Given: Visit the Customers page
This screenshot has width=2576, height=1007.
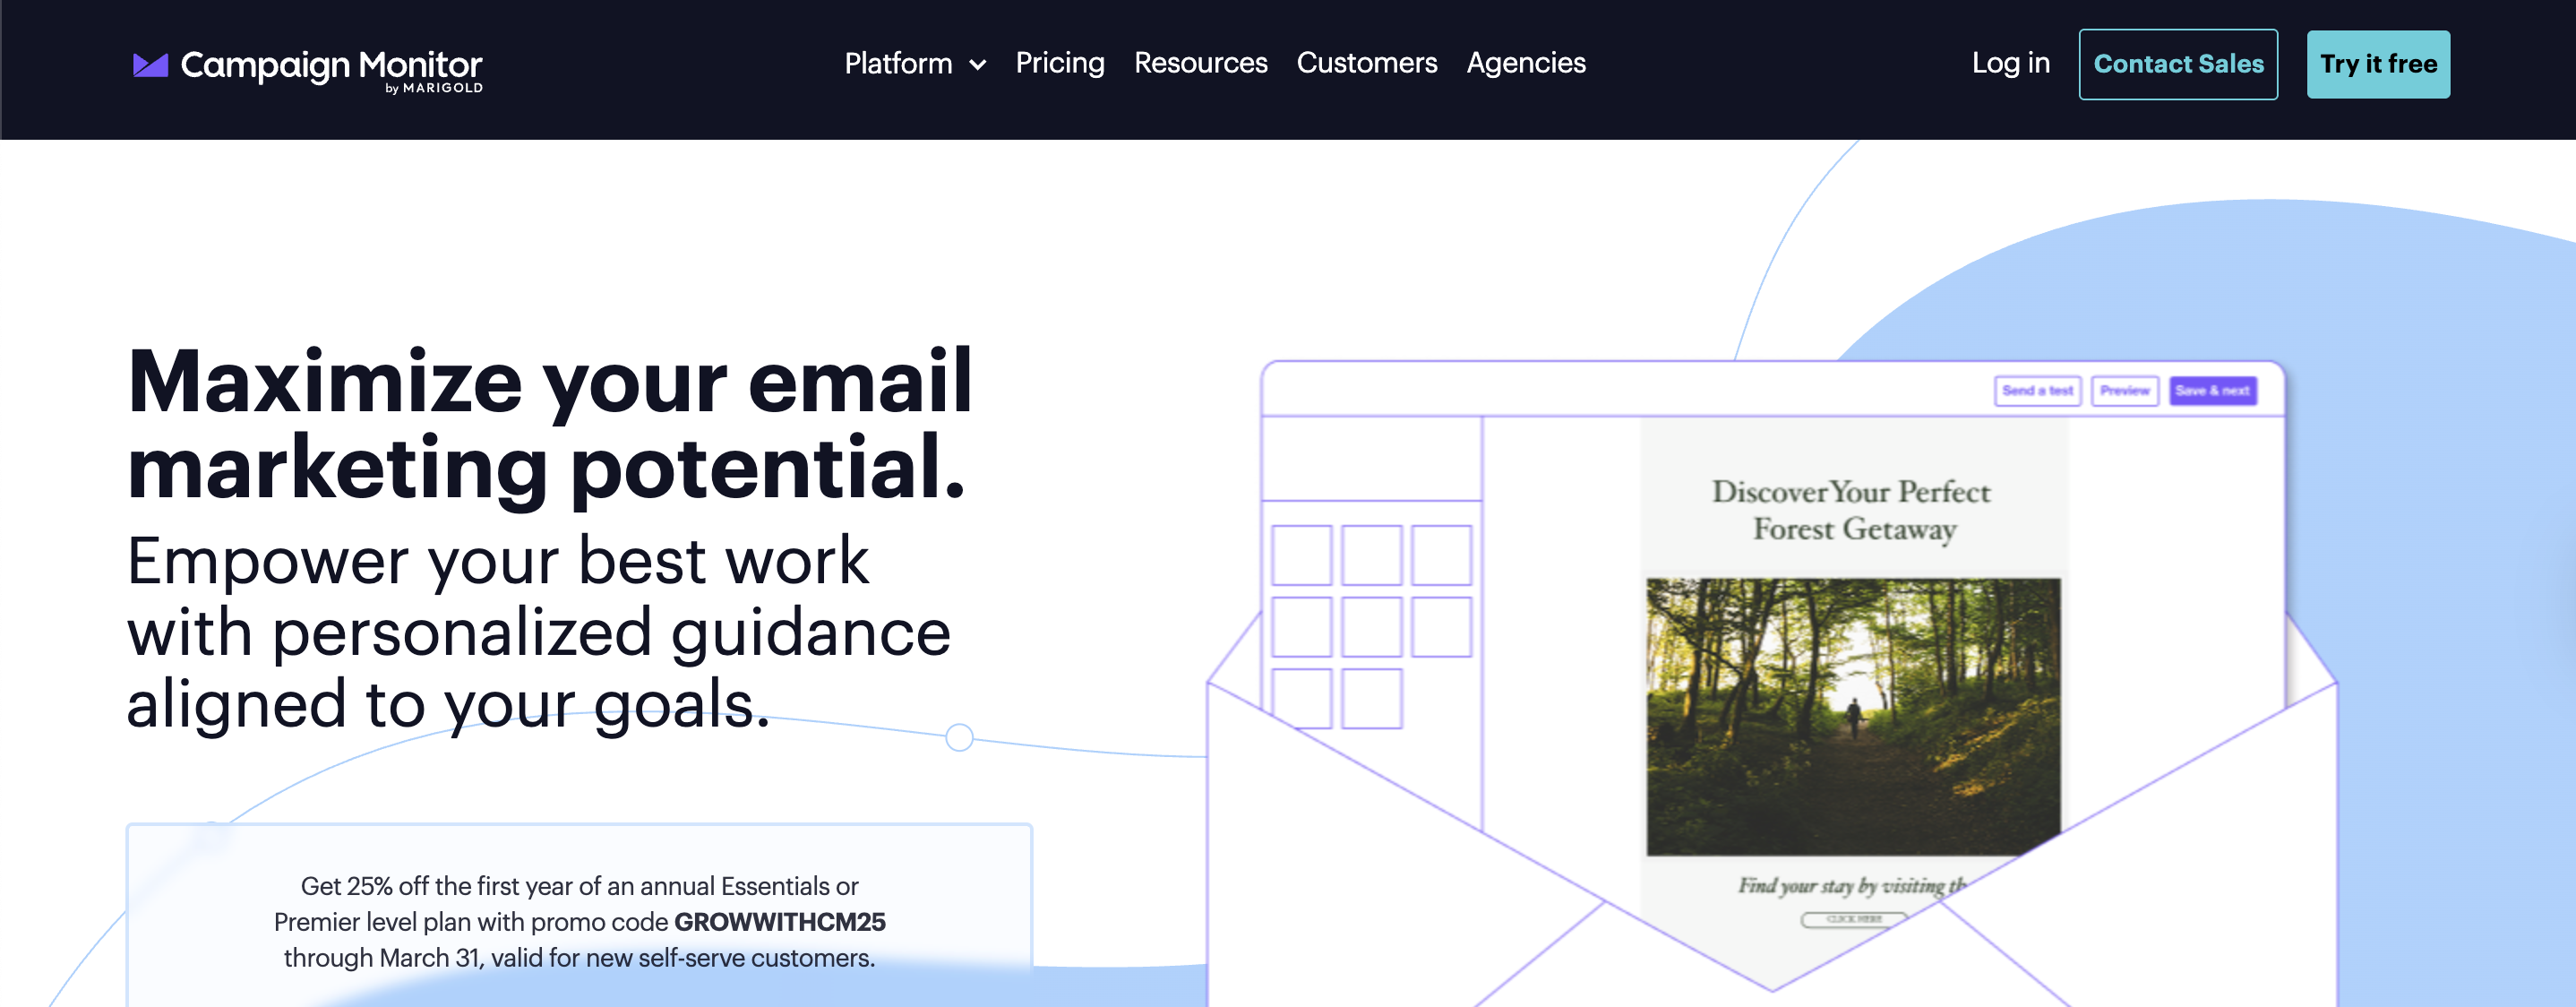Looking at the screenshot, I should click(1366, 63).
